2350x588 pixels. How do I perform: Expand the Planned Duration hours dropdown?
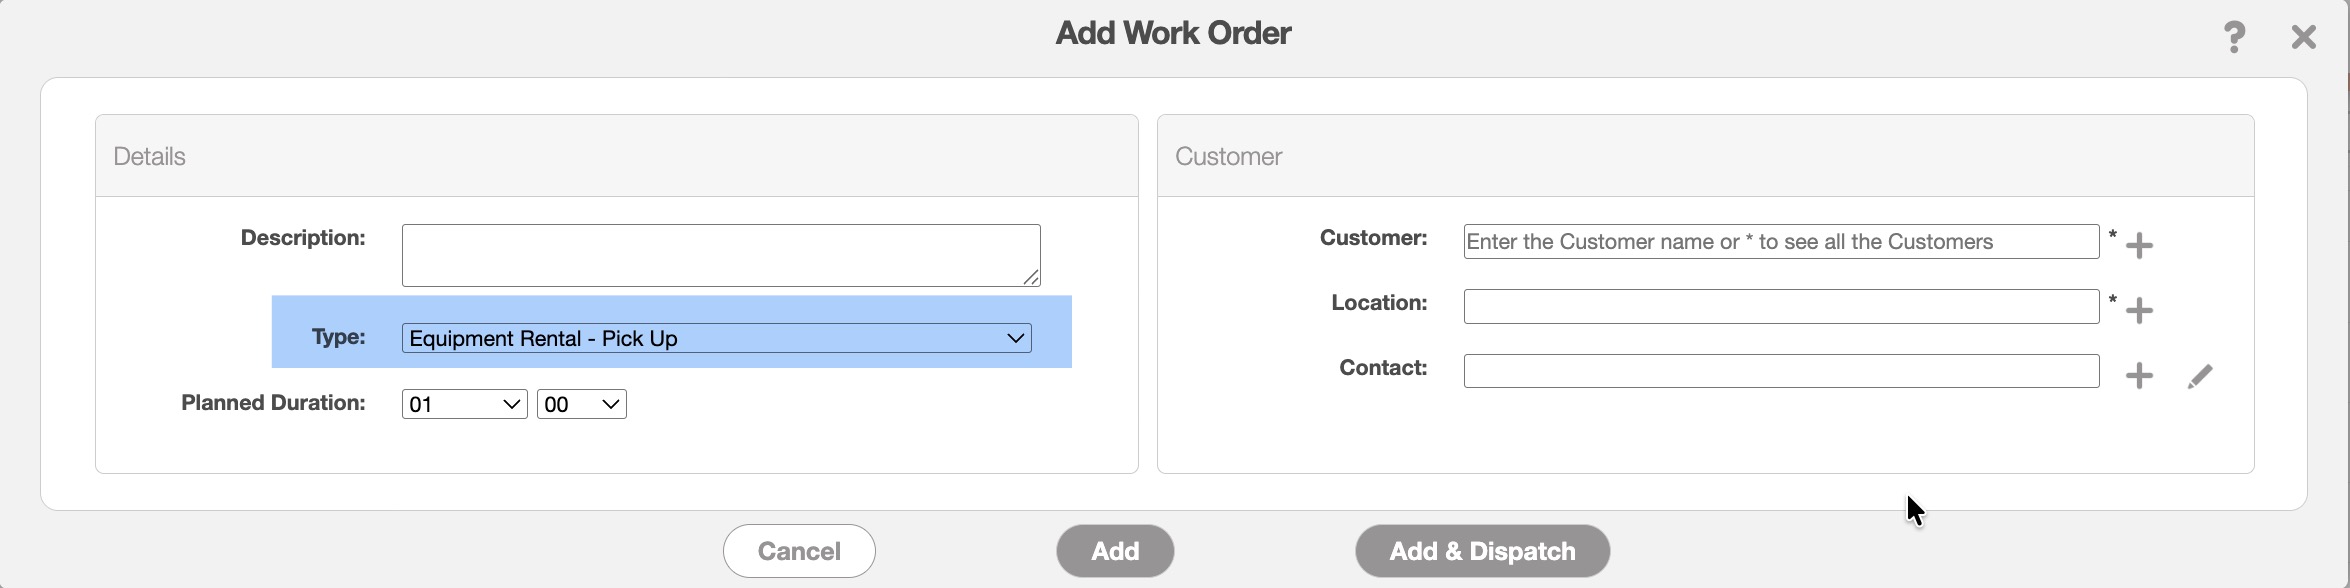click(x=464, y=404)
